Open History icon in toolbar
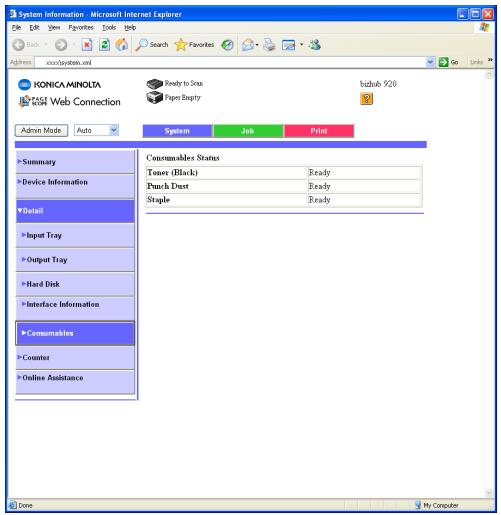 (227, 45)
